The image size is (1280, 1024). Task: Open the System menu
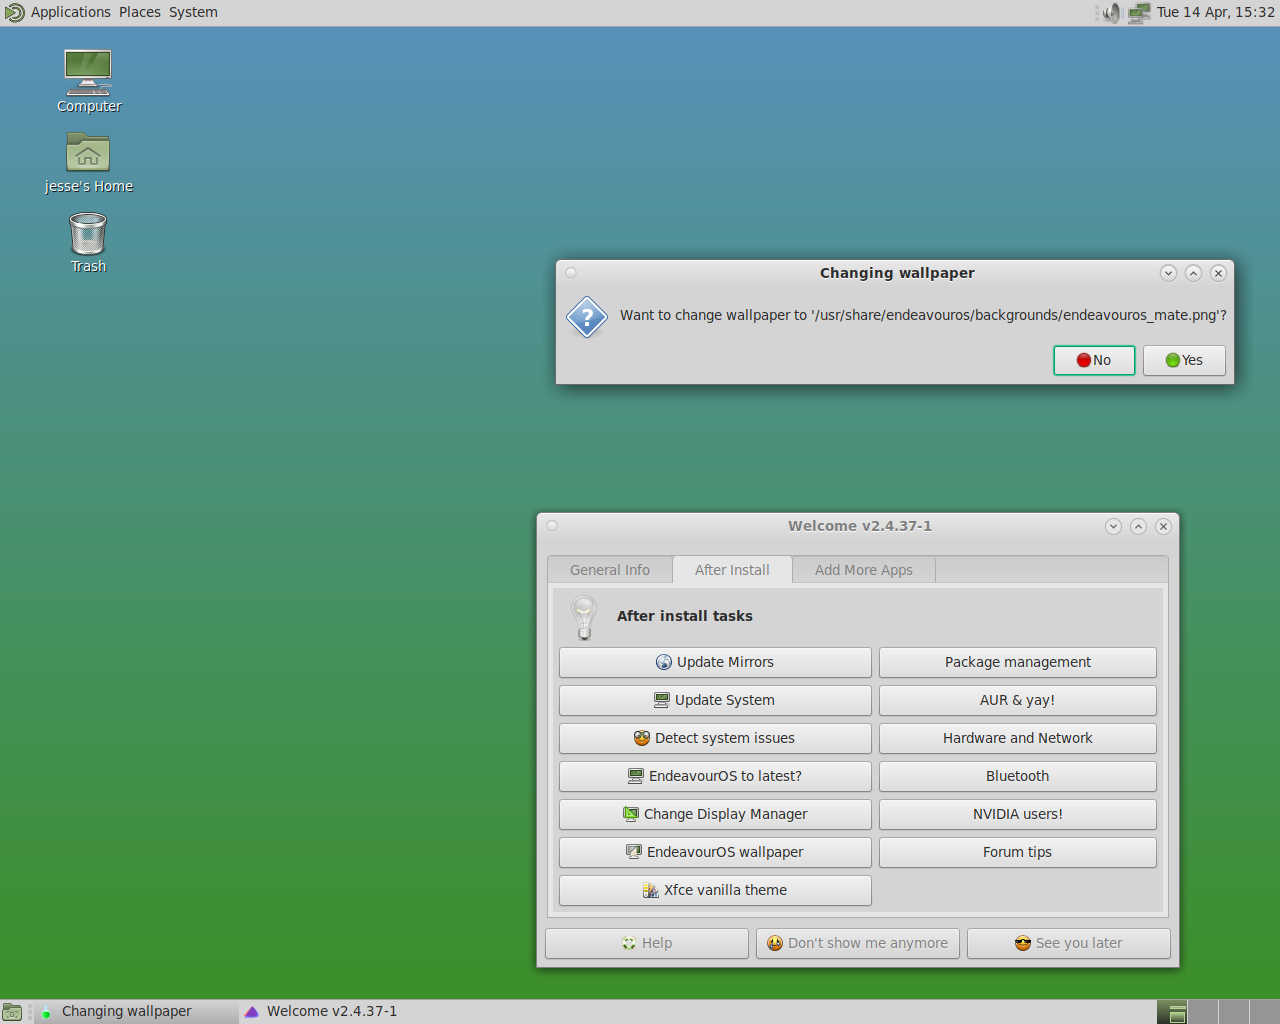(193, 12)
